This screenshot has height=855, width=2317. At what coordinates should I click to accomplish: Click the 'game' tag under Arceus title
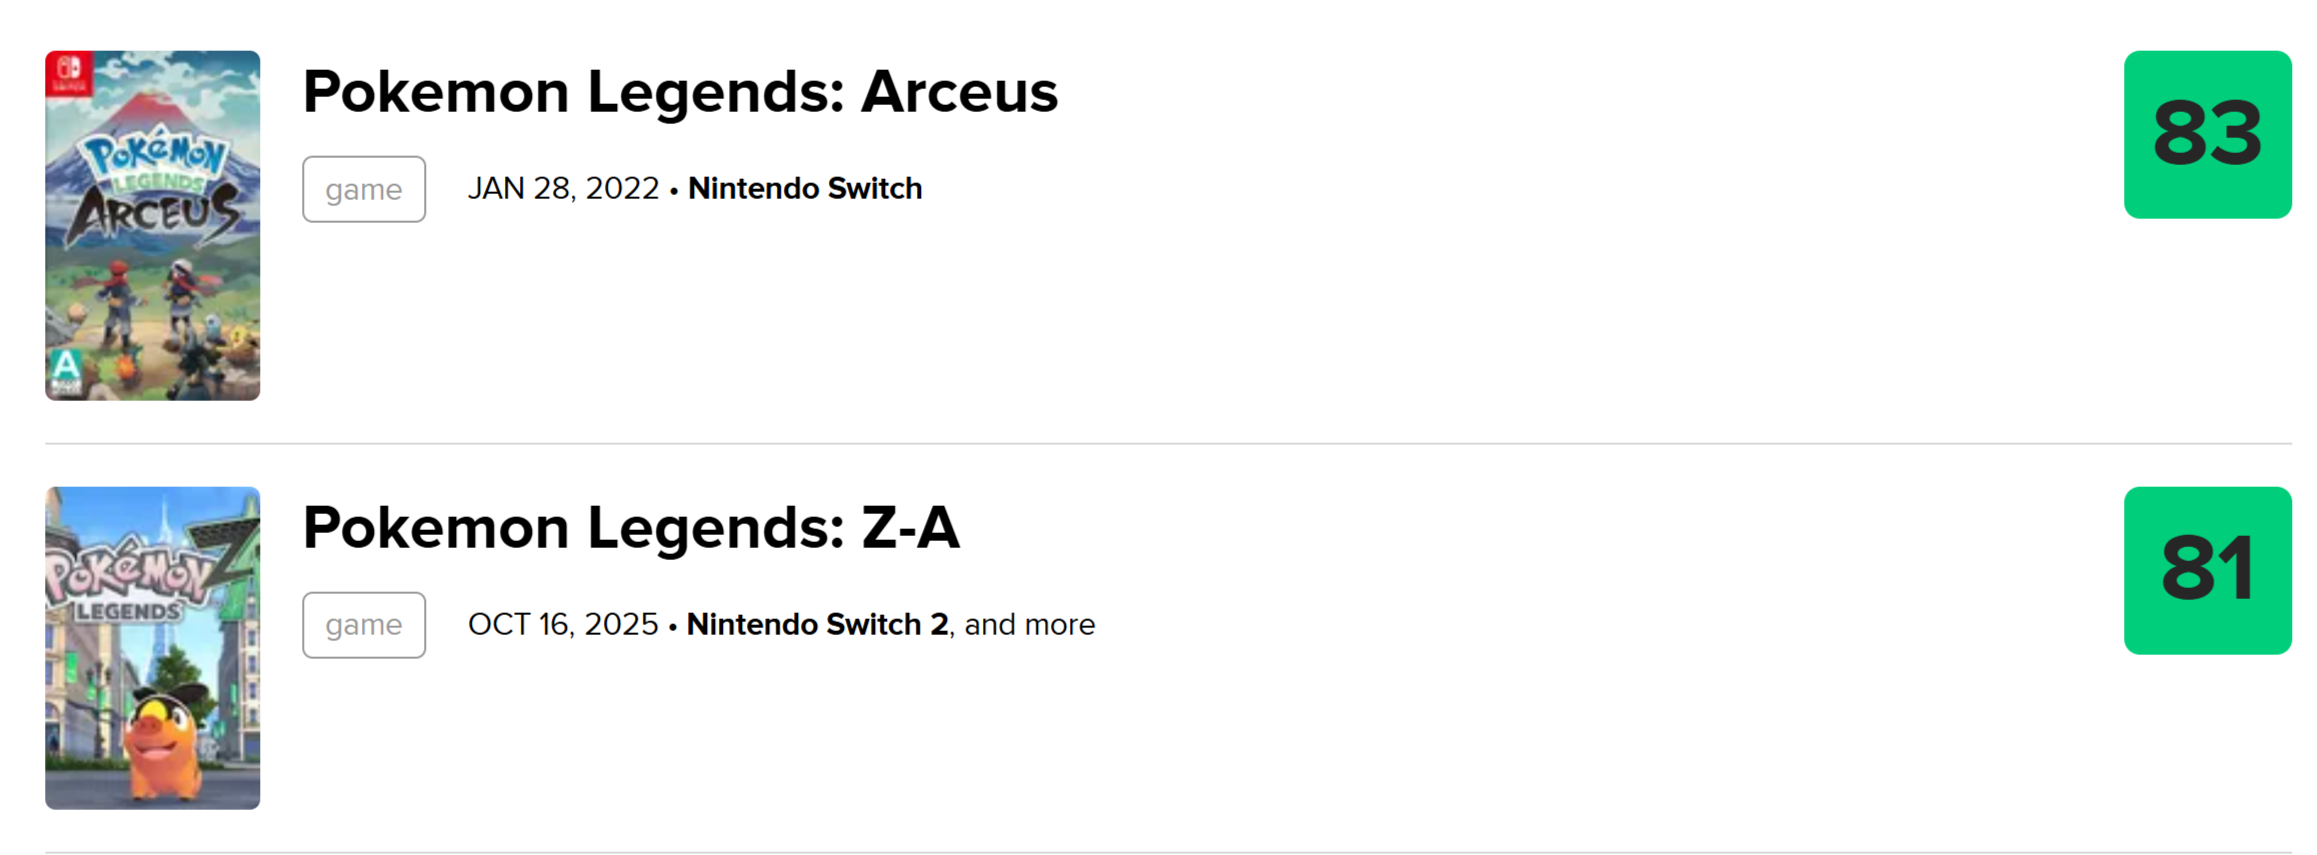coord(364,189)
